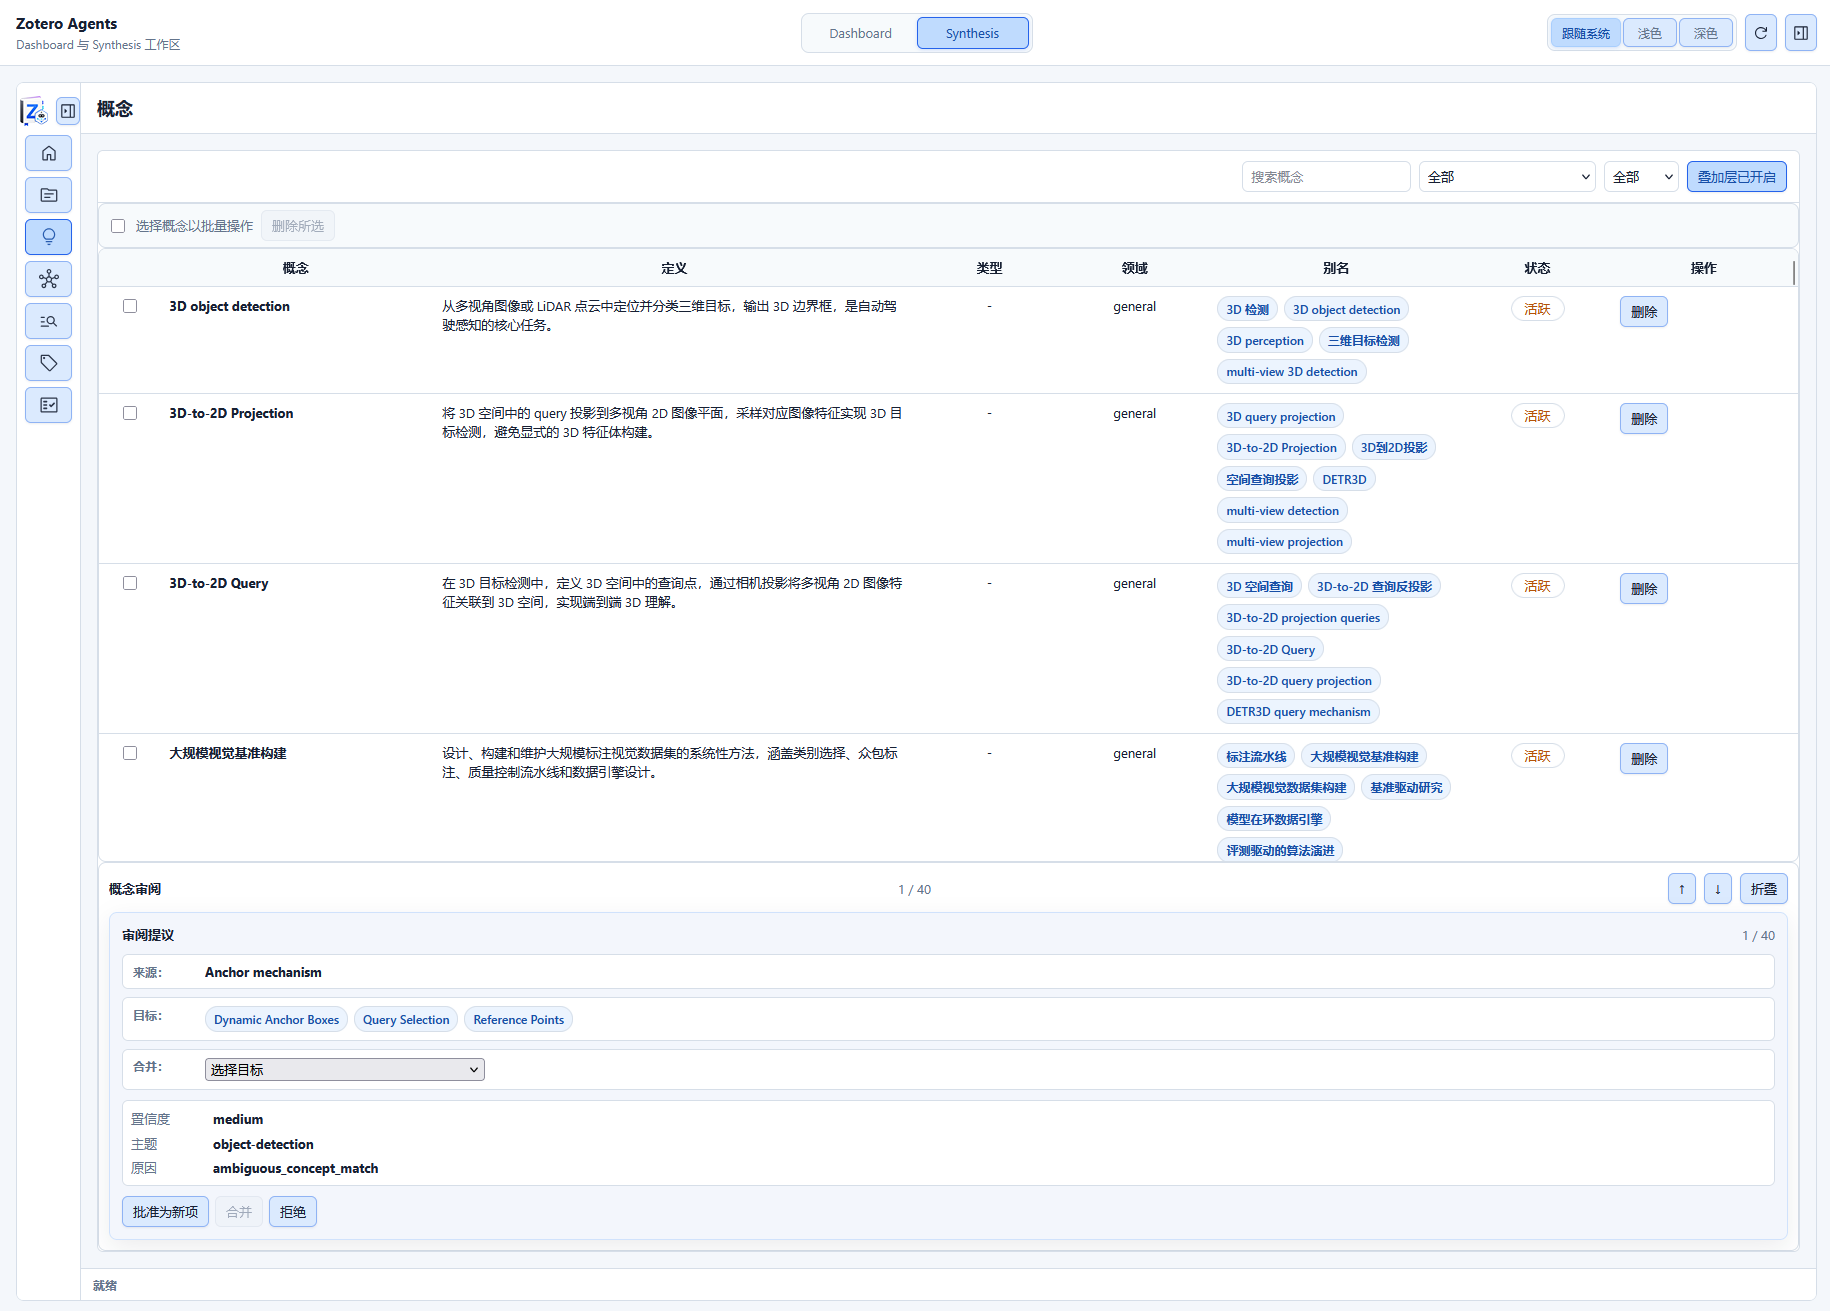
Task: Click the refresh icon in top bar
Action: 1761,33
